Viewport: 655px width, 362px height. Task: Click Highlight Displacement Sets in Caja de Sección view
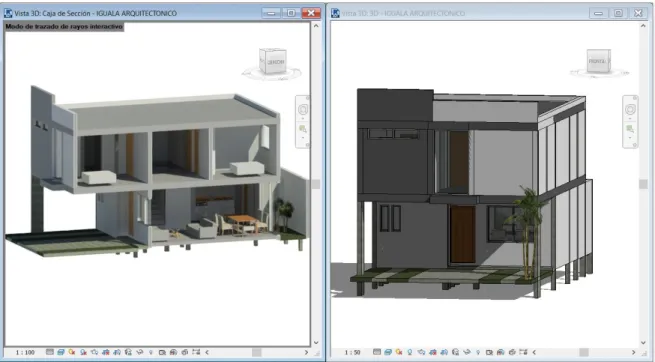pyautogui.click(x=185, y=352)
